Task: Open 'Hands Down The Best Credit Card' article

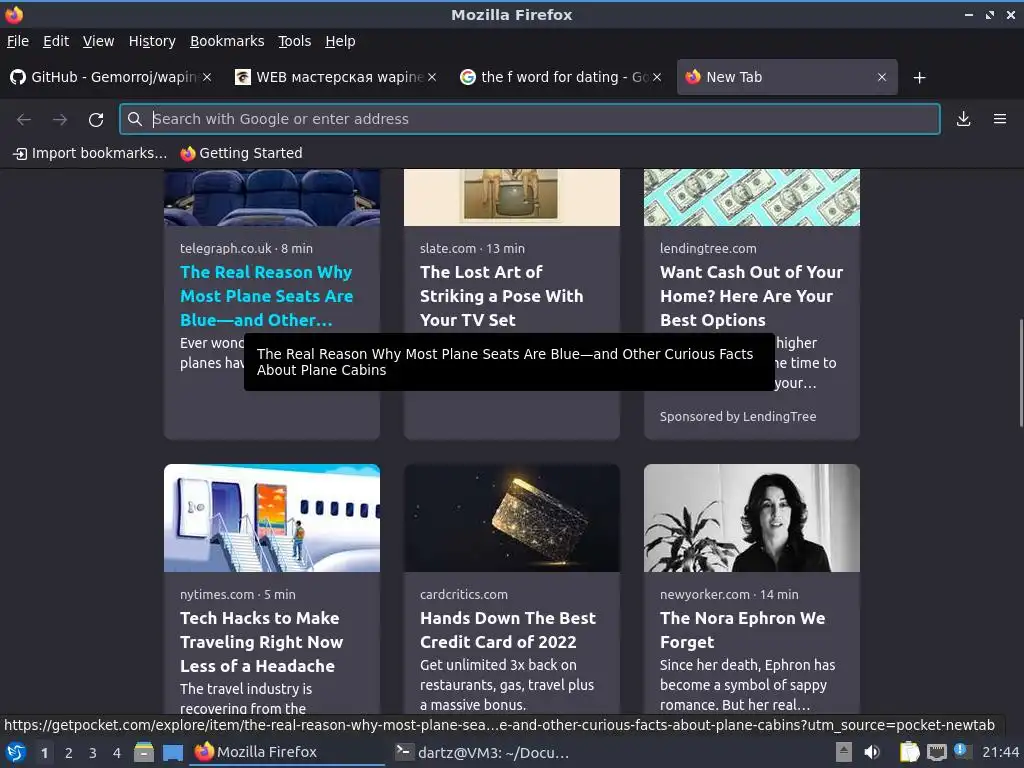Action: coord(507,630)
